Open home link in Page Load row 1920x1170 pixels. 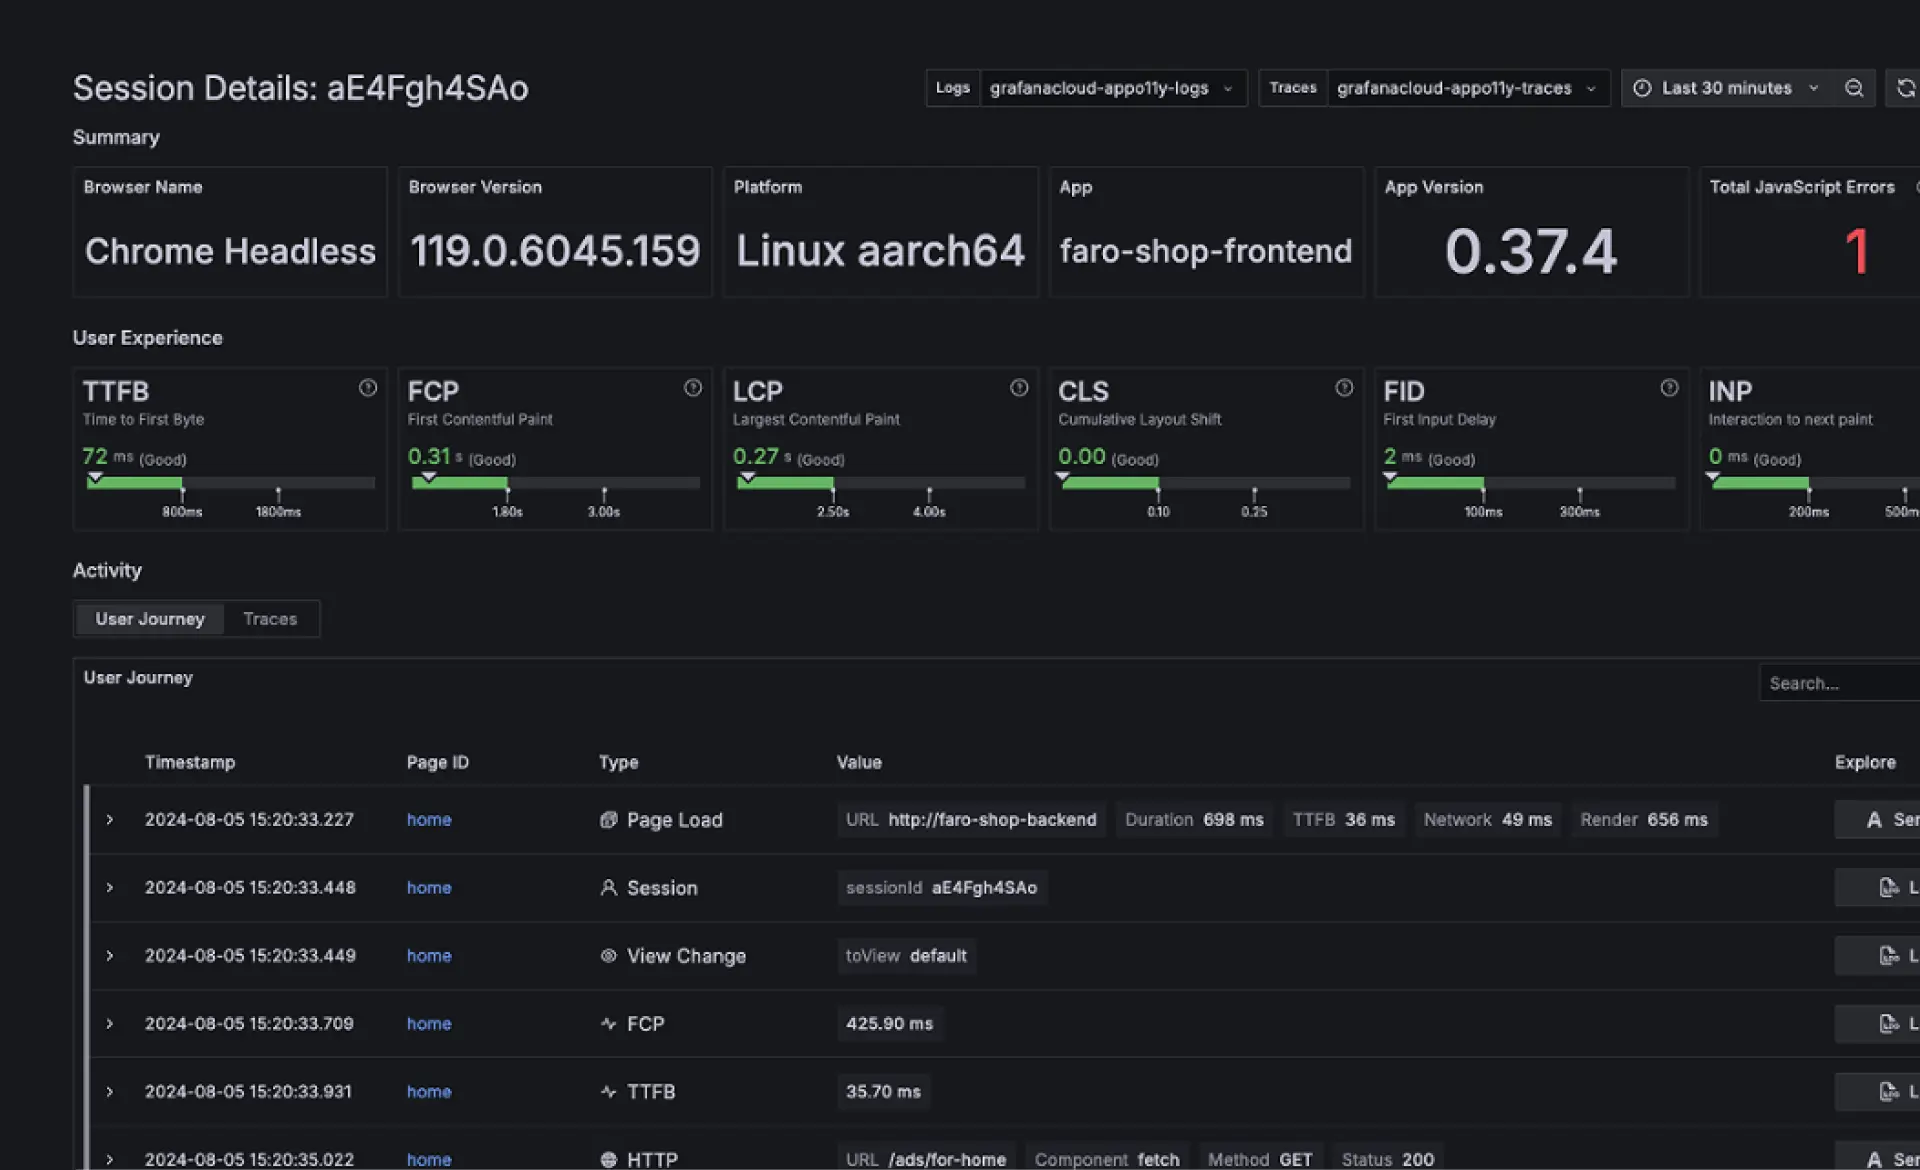click(429, 820)
